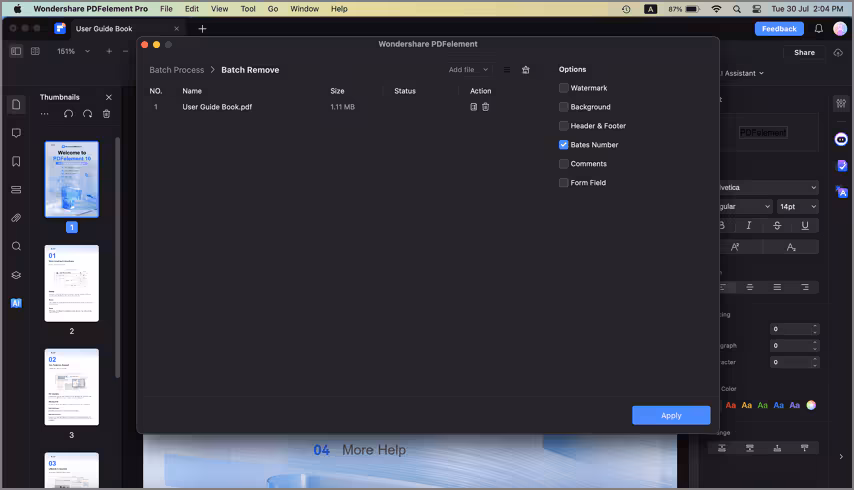The width and height of the screenshot is (854, 490).
Task: Open the File menu
Action: point(166,9)
